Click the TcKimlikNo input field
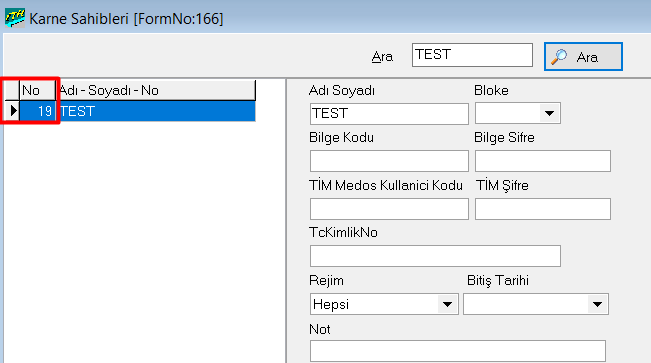Image resolution: width=651 pixels, height=363 pixels. (x=435, y=256)
